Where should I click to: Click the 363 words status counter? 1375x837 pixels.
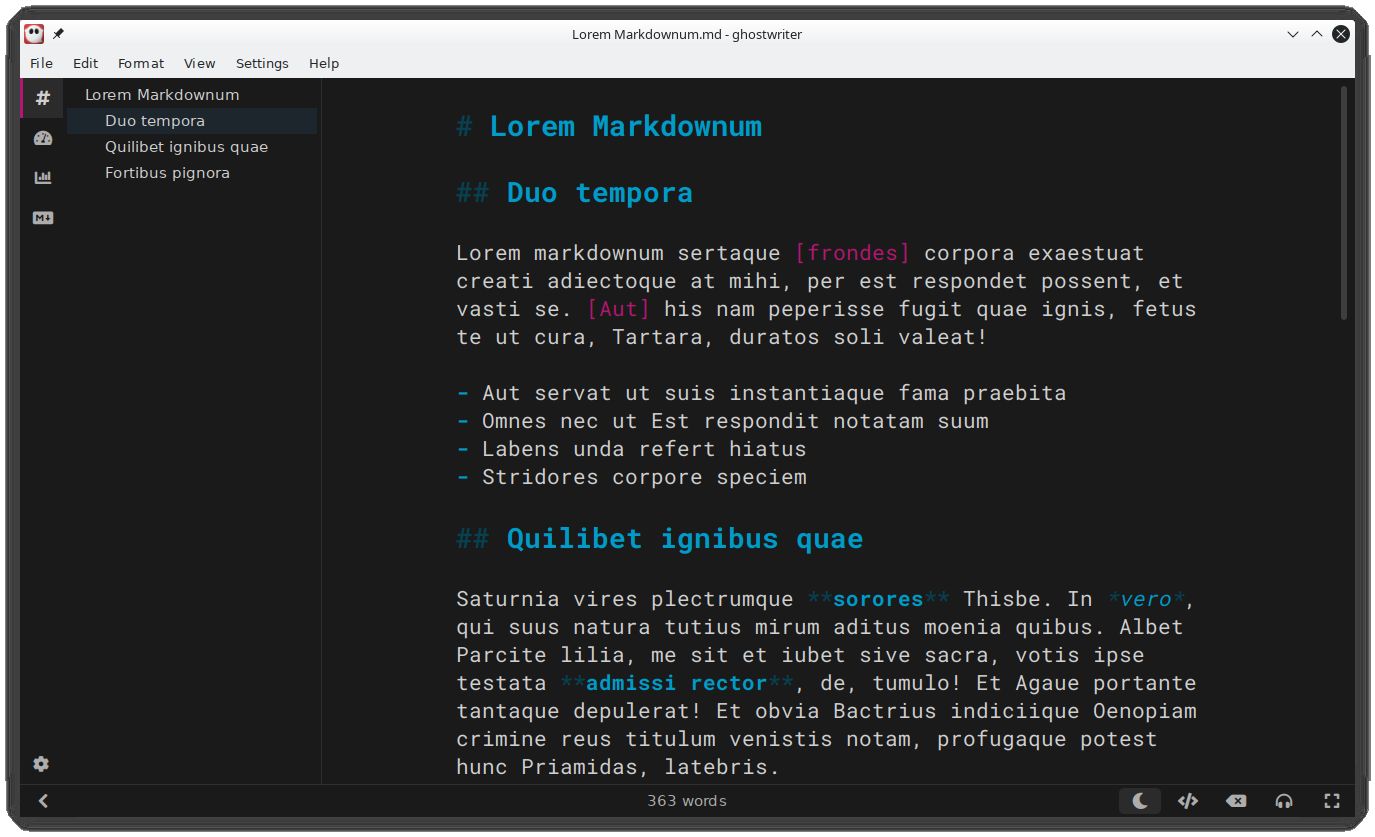(x=687, y=801)
